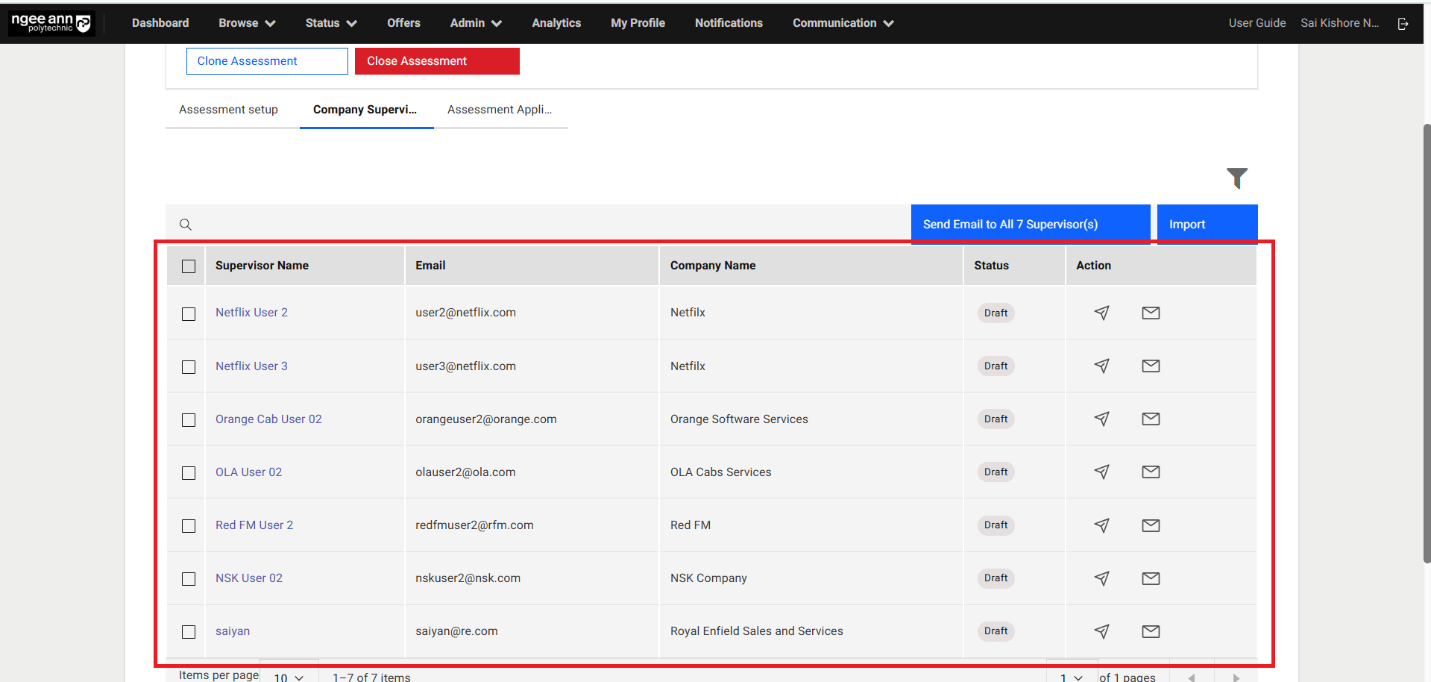Open Analytics from the top navigation
Viewport: 1431px width, 682px height.
tap(556, 23)
